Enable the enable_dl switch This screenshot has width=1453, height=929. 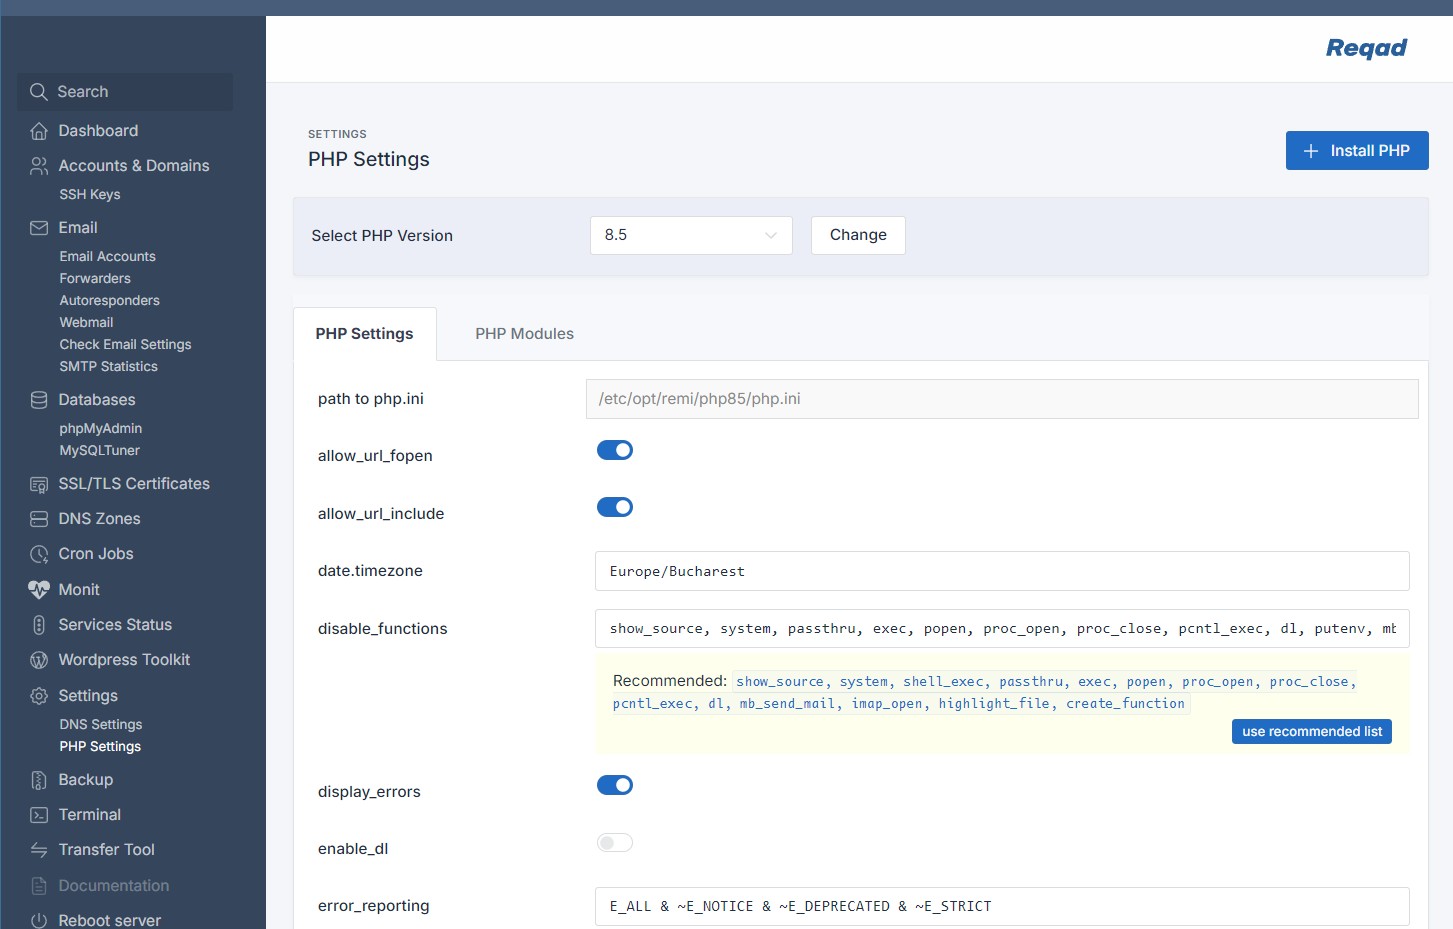(615, 843)
